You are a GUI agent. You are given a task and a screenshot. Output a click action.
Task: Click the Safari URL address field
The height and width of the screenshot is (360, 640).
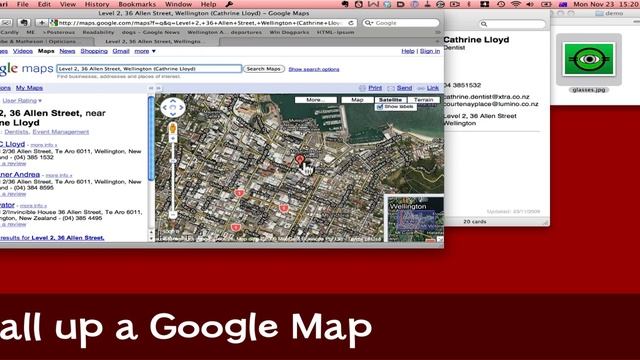(203, 23)
